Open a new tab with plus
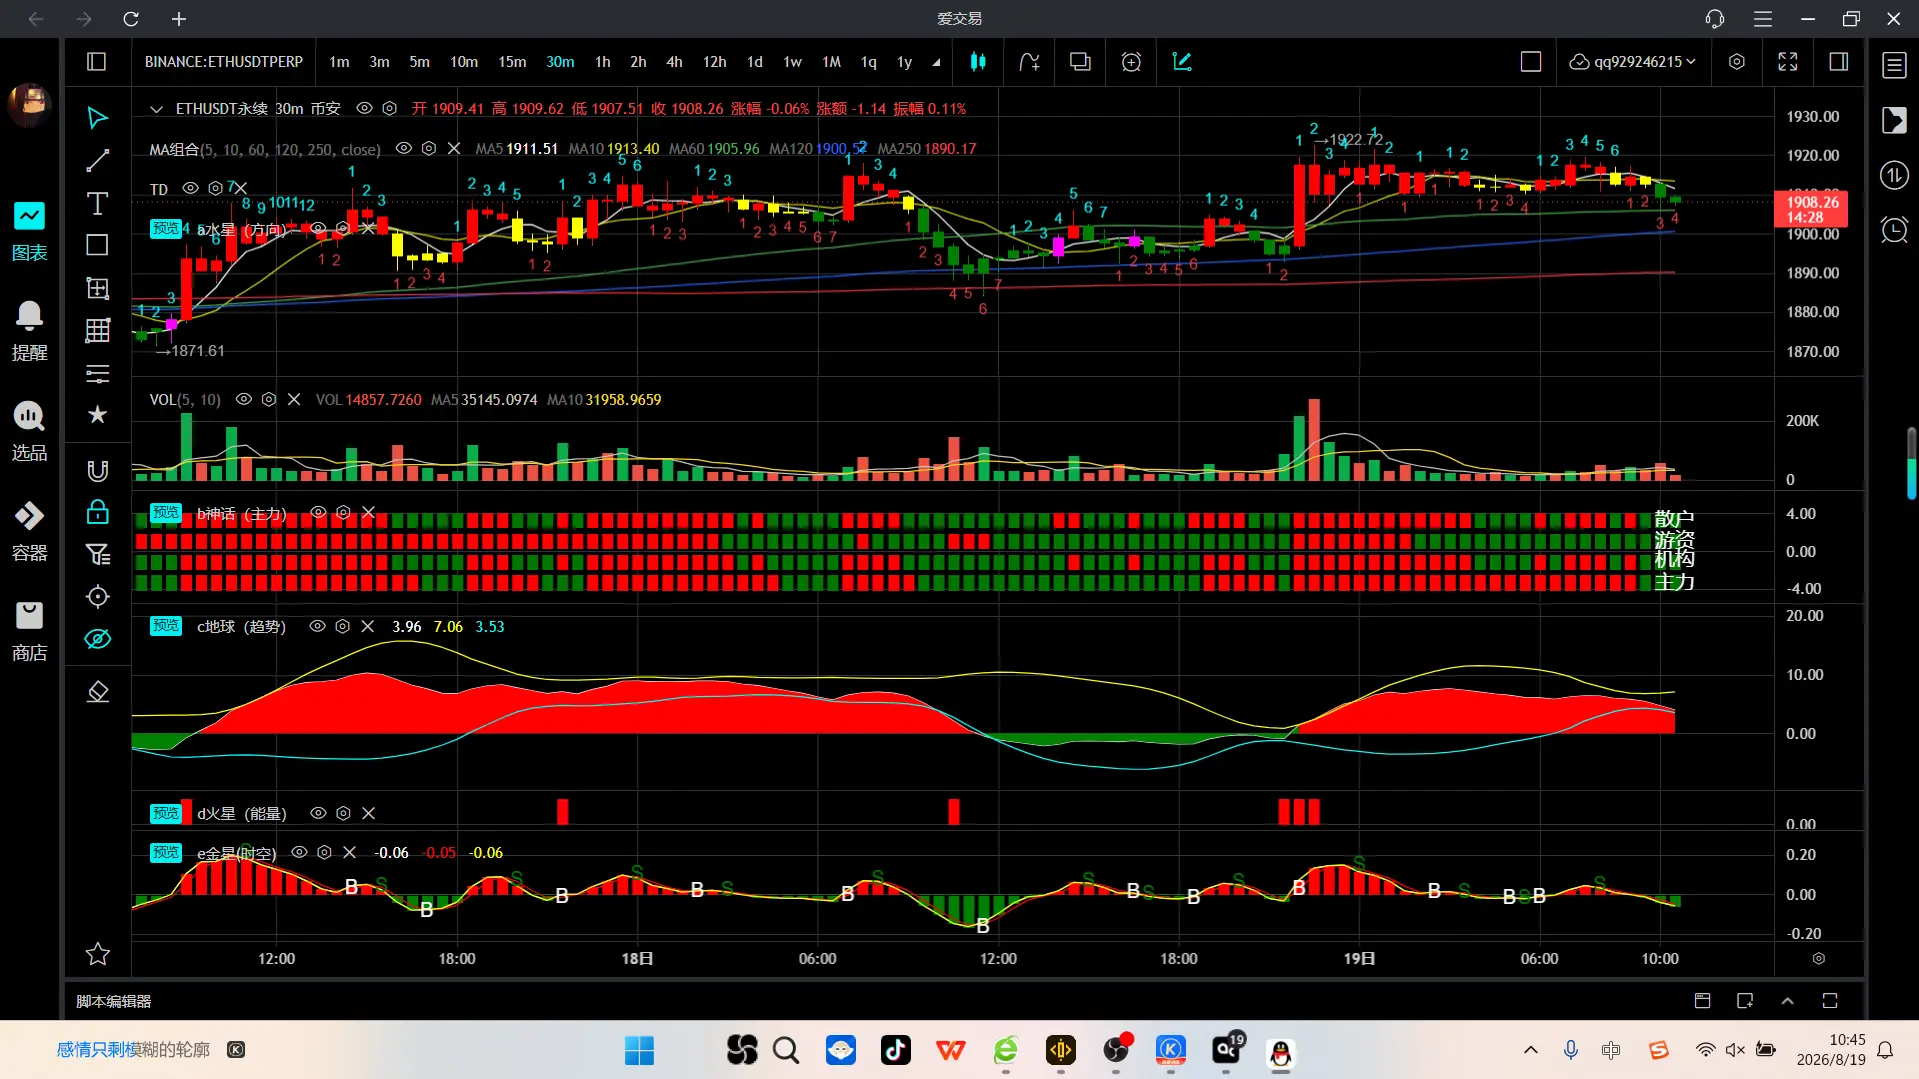The height and width of the screenshot is (1079, 1919). (x=179, y=19)
